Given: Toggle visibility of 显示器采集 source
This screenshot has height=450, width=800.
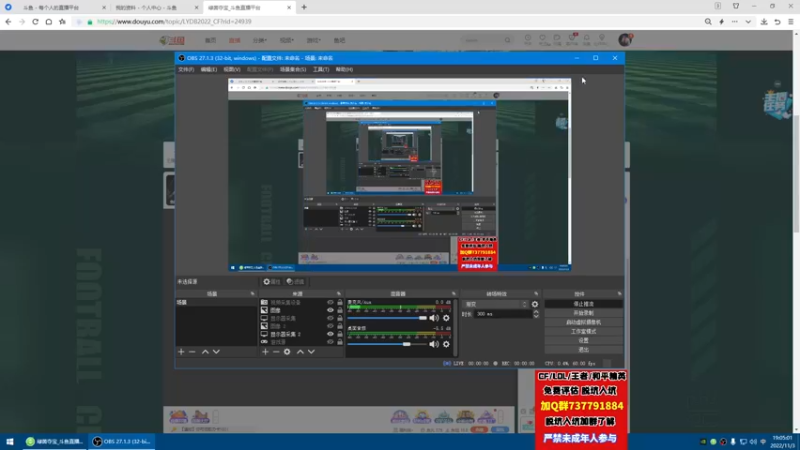Looking at the screenshot, I should (x=330, y=318).
